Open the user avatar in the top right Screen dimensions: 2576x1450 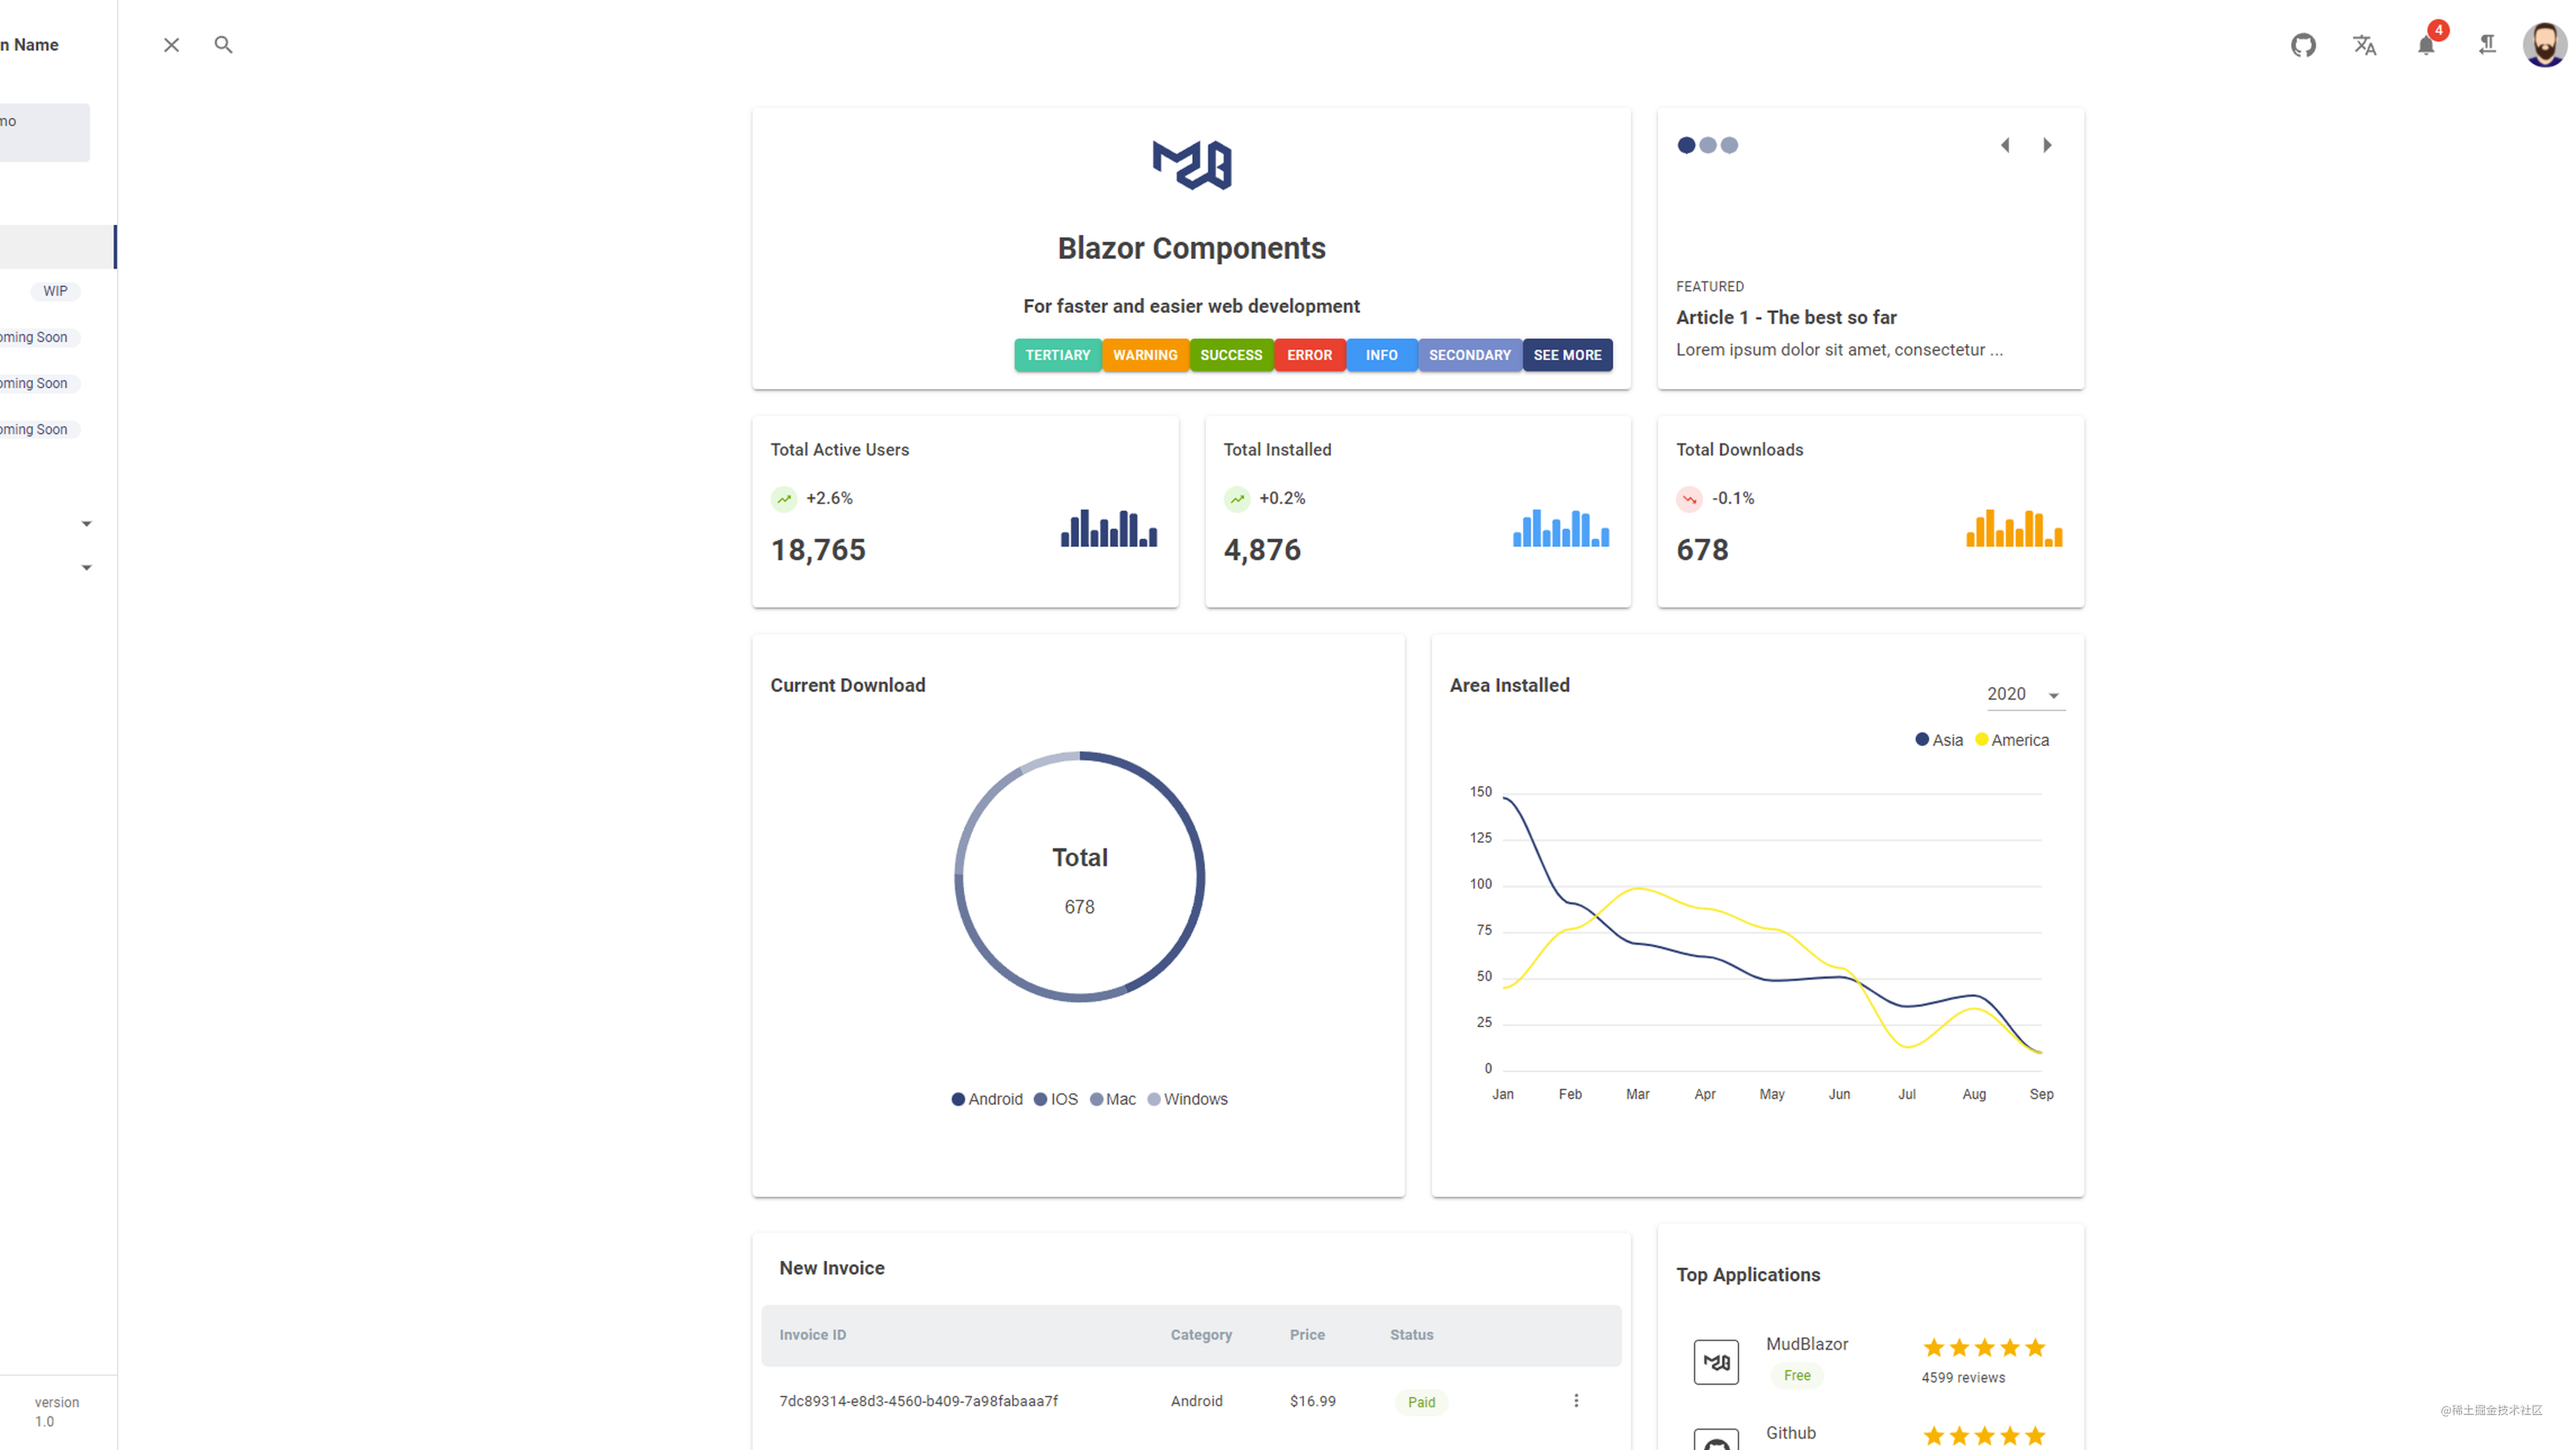(x=2544, y=45)
